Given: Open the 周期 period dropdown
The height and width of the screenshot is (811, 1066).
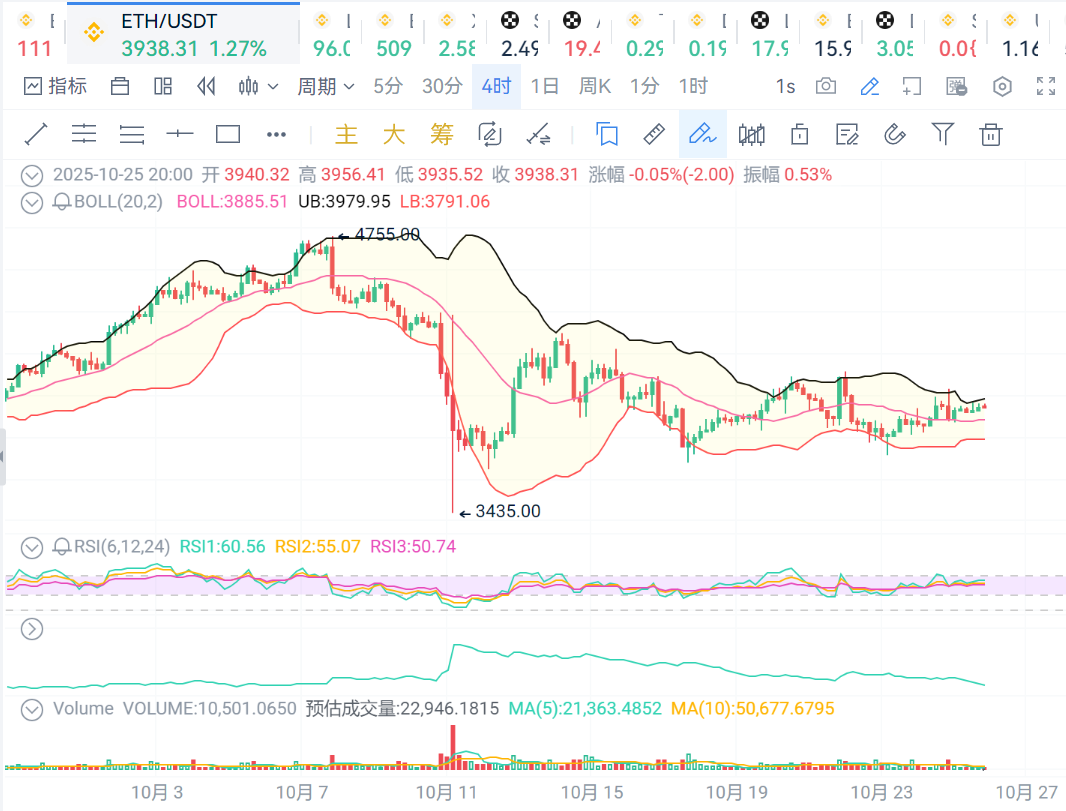Looking at the screenshot, I should pyautogui.click(x=326, y=87).
